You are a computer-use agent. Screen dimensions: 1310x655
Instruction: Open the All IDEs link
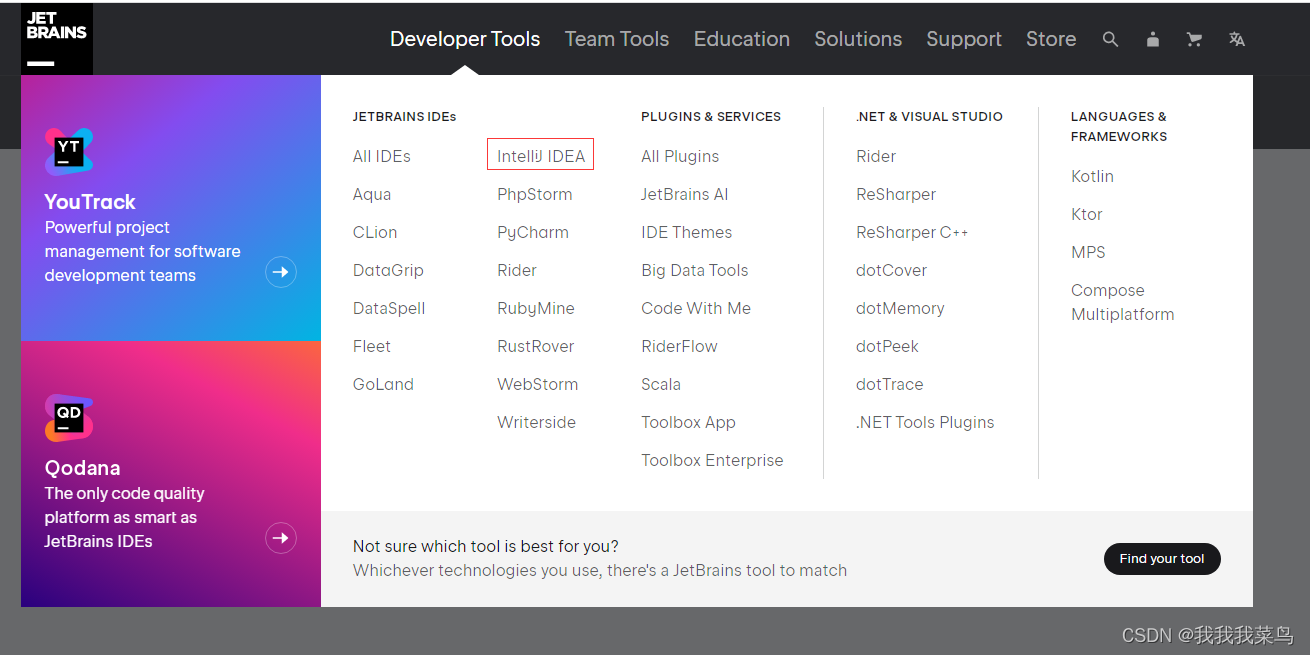point(382,156)
